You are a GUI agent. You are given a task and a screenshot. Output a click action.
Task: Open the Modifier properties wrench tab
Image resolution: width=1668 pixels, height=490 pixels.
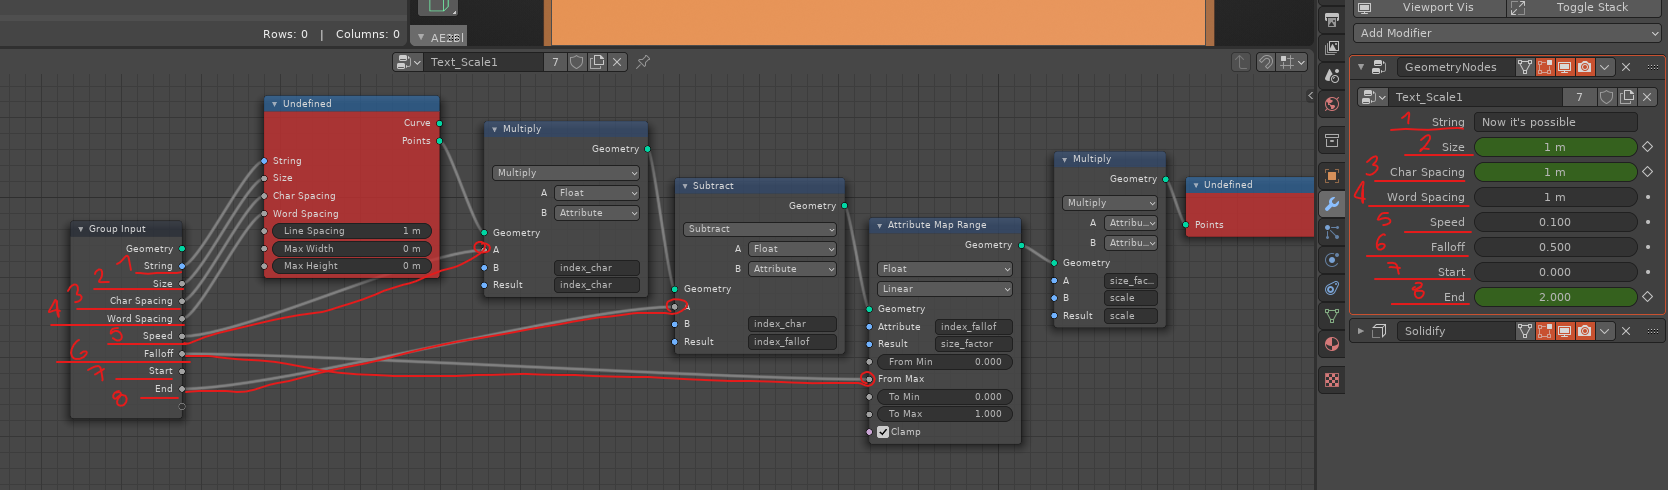pyautogui.click(x=1332, y=204)
